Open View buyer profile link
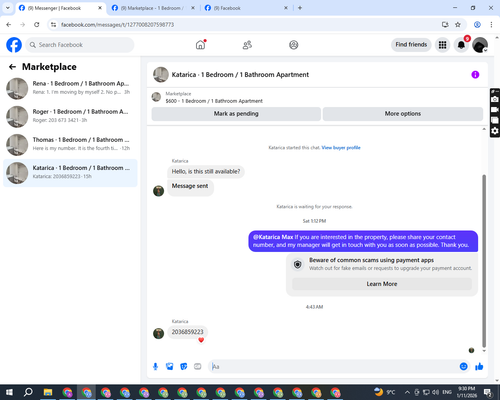This screenshot has width=500, height=400. pyautogui.click(x=341, y=148)
